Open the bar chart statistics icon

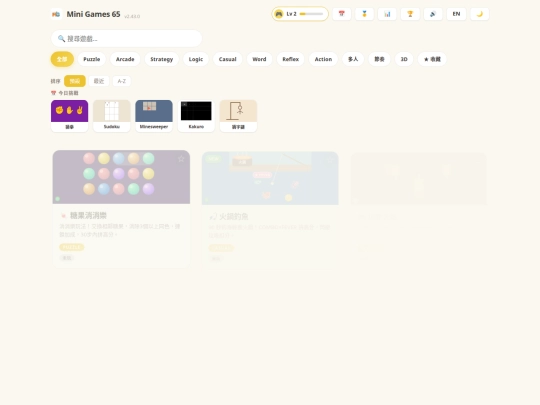[387, 14]
